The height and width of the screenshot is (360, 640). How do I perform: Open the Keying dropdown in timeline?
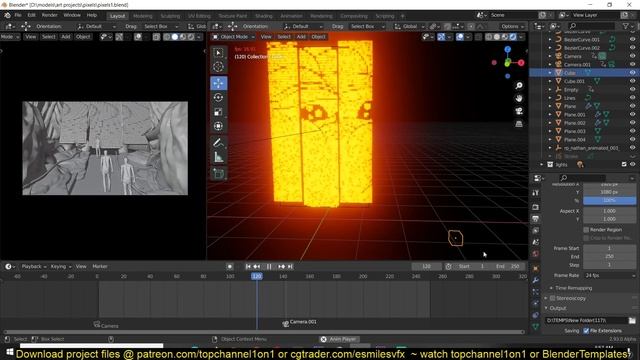(x=61, y=267)
